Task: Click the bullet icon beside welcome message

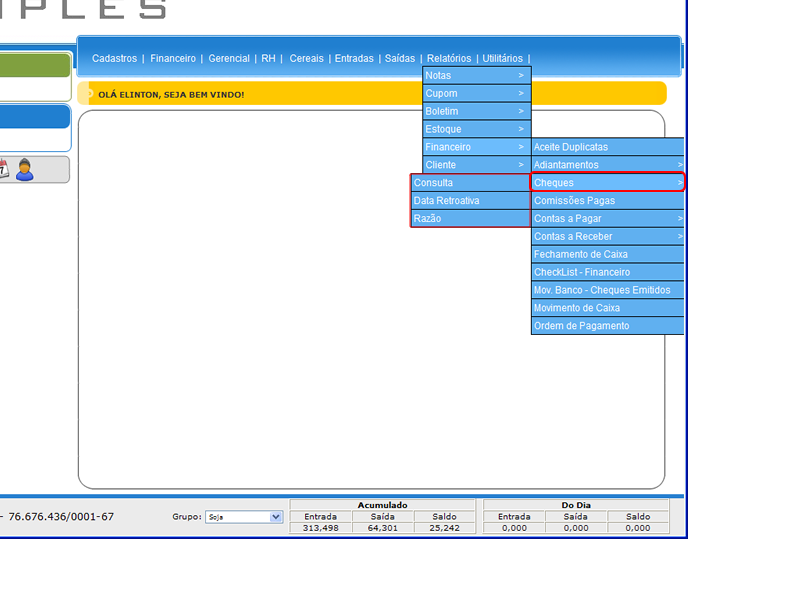Action: coord(90,94)
